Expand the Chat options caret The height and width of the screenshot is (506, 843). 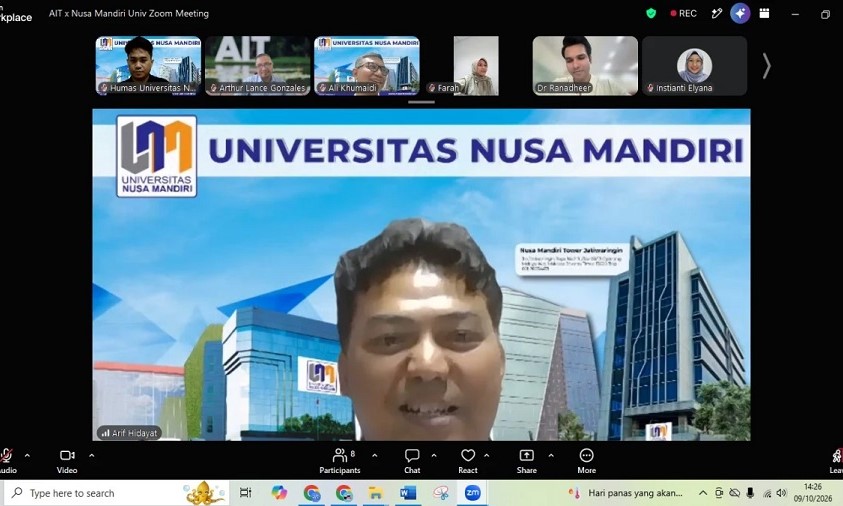point(434,455)
